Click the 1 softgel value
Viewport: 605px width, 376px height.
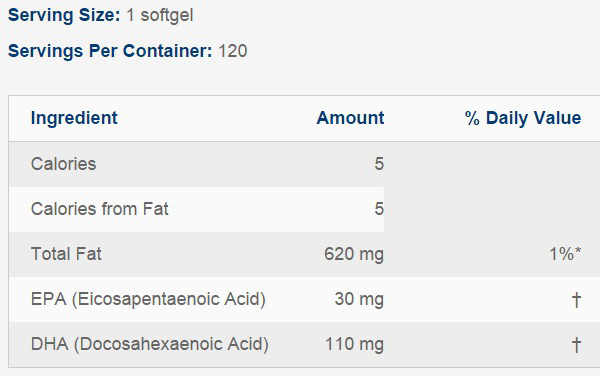(160, 15)
